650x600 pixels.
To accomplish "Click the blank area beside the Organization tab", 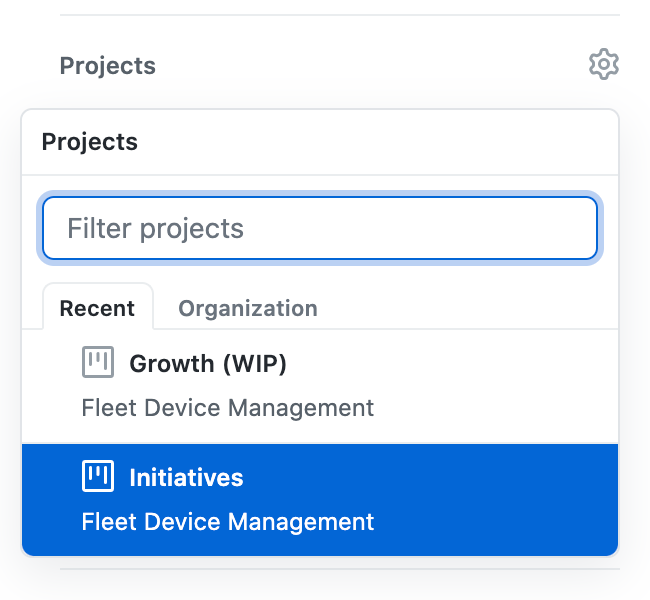I will pyautogui.click(x=468, y=309).
